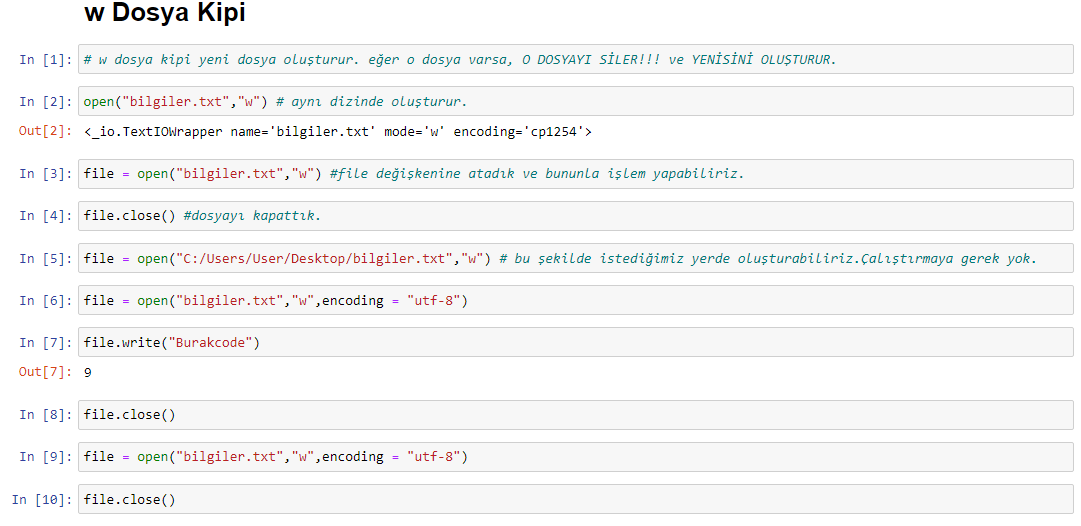Select cell In [9] open with utf-8
1081x526 pixels.
point(576,456)
